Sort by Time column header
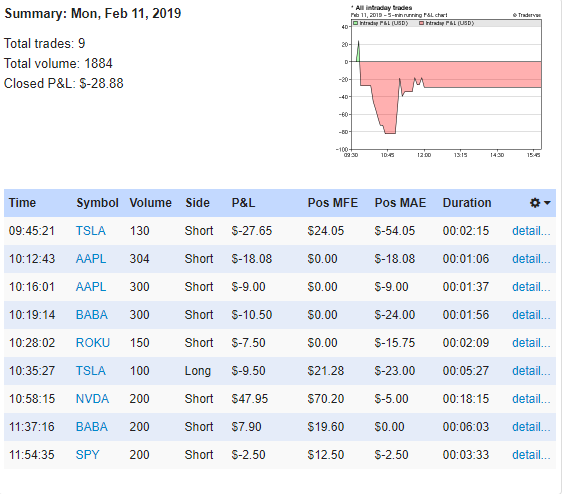The image size is (566, 494). [x=22, y=203]
